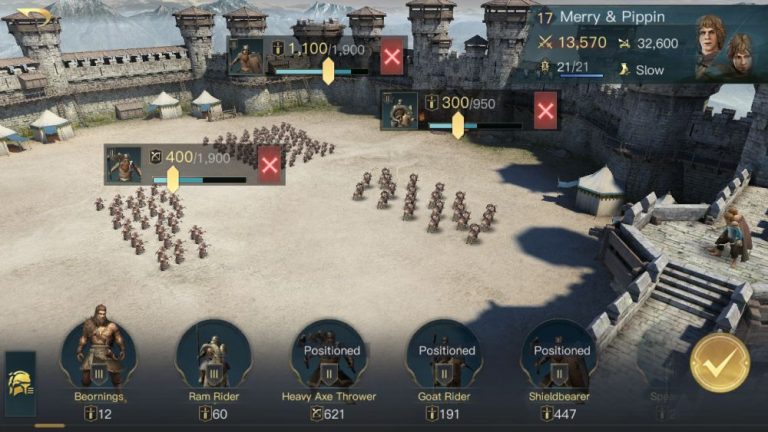
Task: Confirm formation with the gold checkmark button
Action: point(720,362)
